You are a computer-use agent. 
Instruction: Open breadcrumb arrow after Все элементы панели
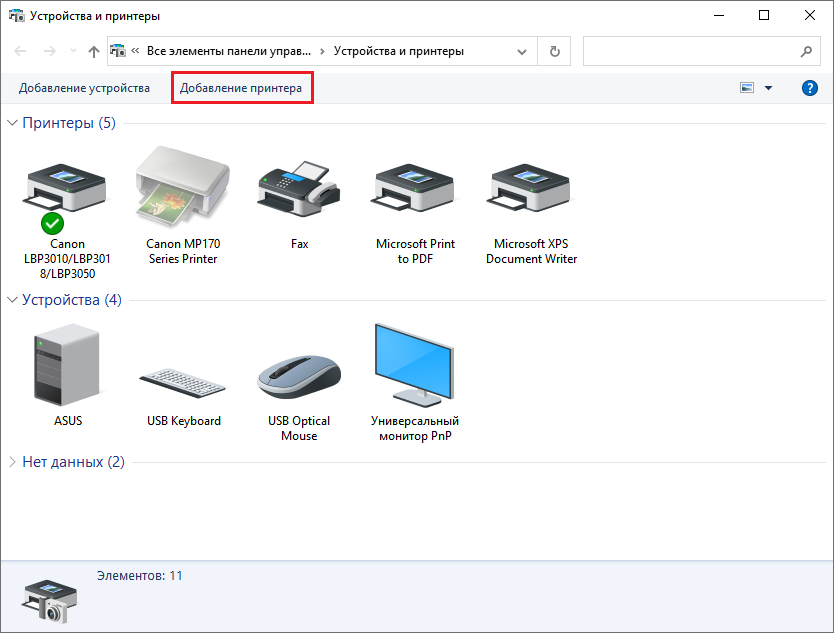(322, 52)
